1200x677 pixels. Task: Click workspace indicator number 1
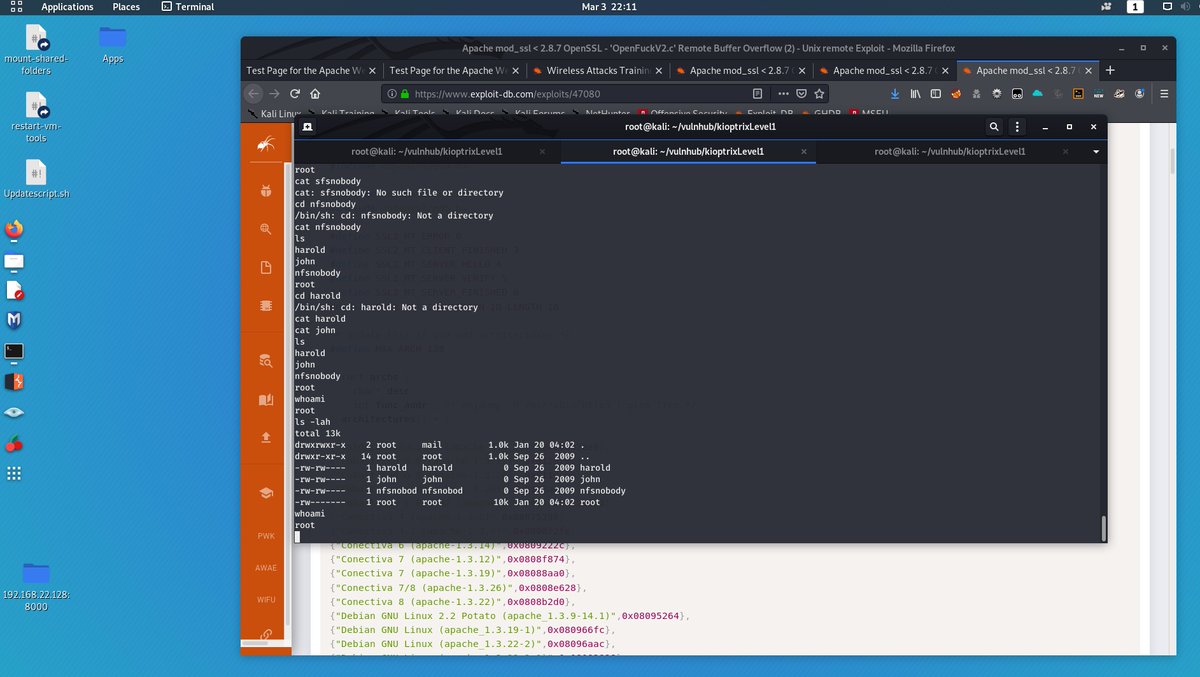[x=1135, y=7]
